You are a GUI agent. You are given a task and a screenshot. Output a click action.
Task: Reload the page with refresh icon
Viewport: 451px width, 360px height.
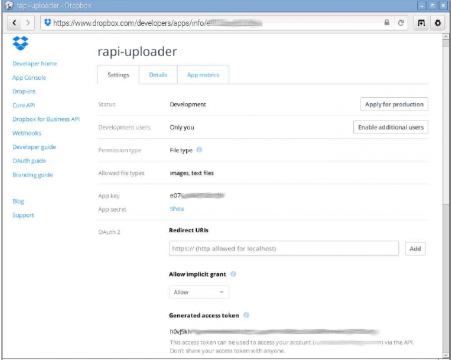pyautogui.click(x=401, y=23)
